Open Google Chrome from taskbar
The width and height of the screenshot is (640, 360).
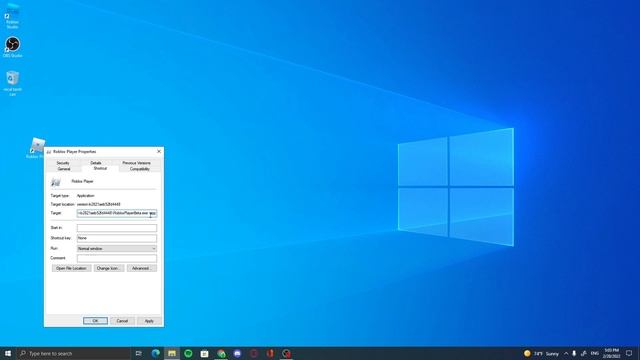pos(221,353)
